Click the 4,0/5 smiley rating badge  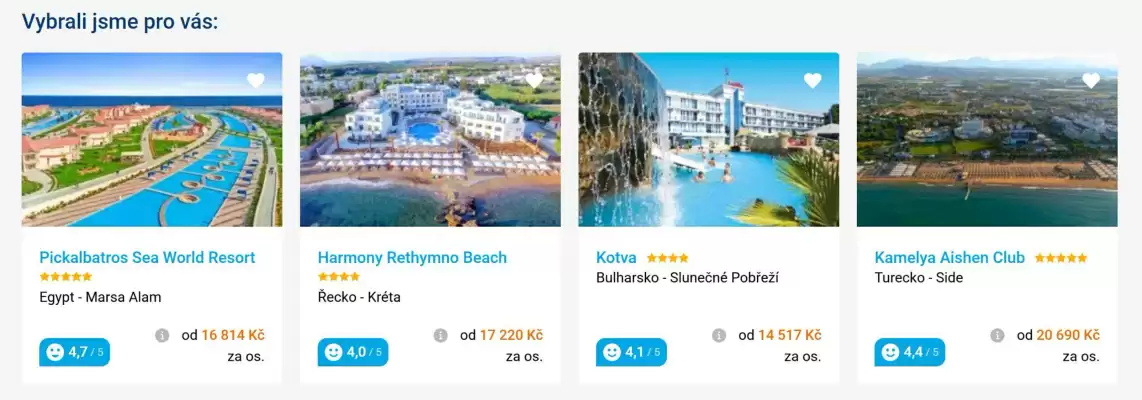coord(353,353)
